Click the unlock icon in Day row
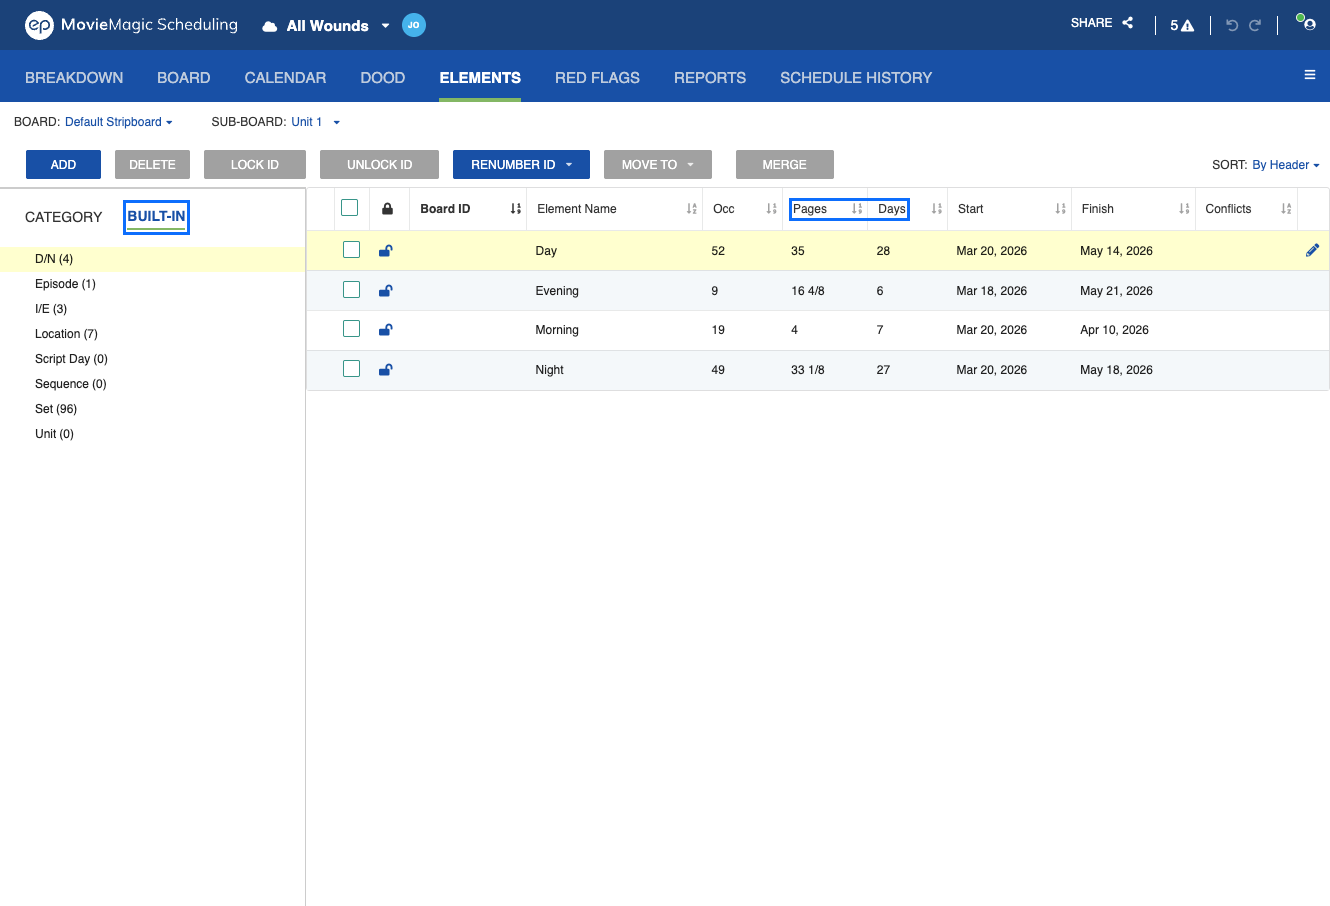This screenshot has height=906, width=1330. pos(386,250)
